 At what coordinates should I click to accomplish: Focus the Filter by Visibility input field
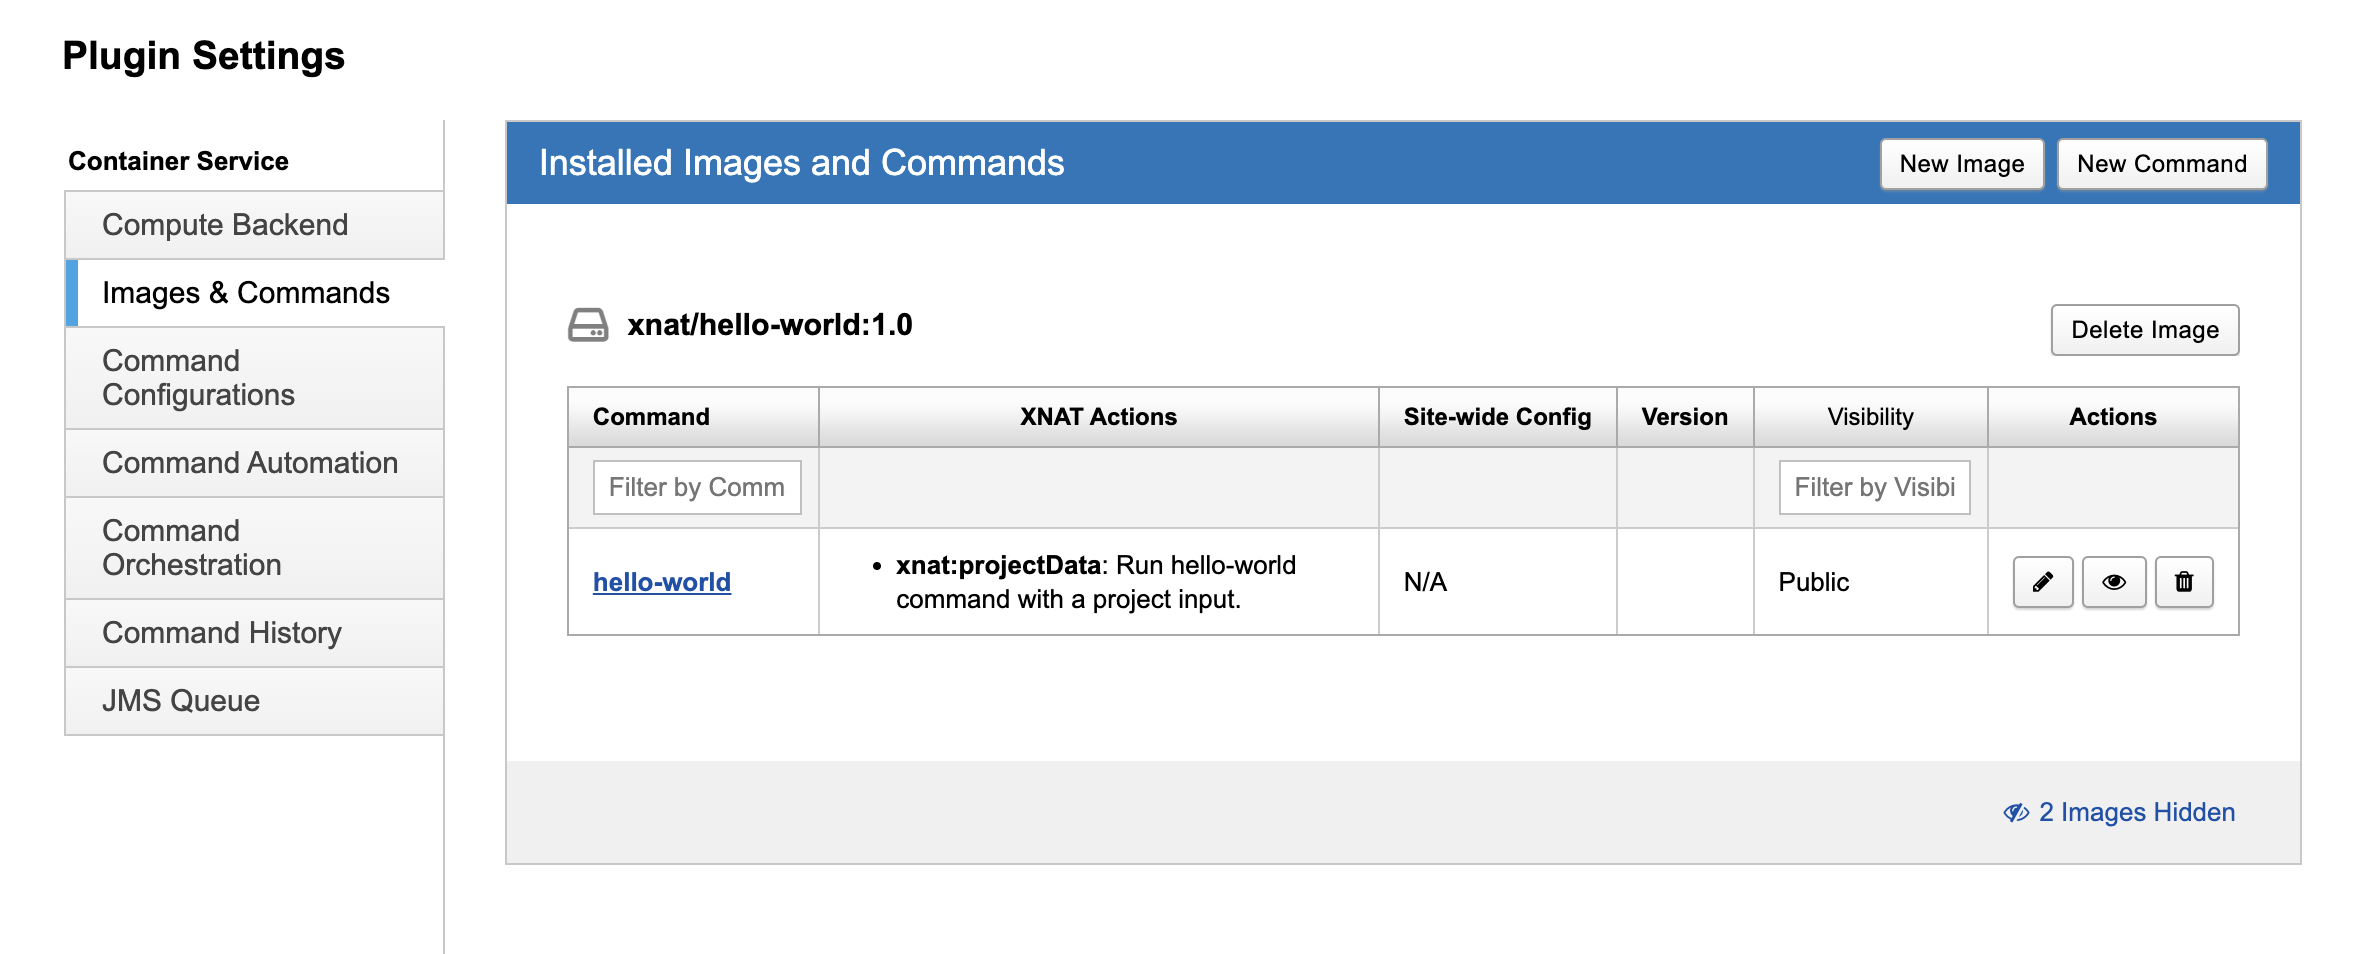click(x=1873, y=487)
